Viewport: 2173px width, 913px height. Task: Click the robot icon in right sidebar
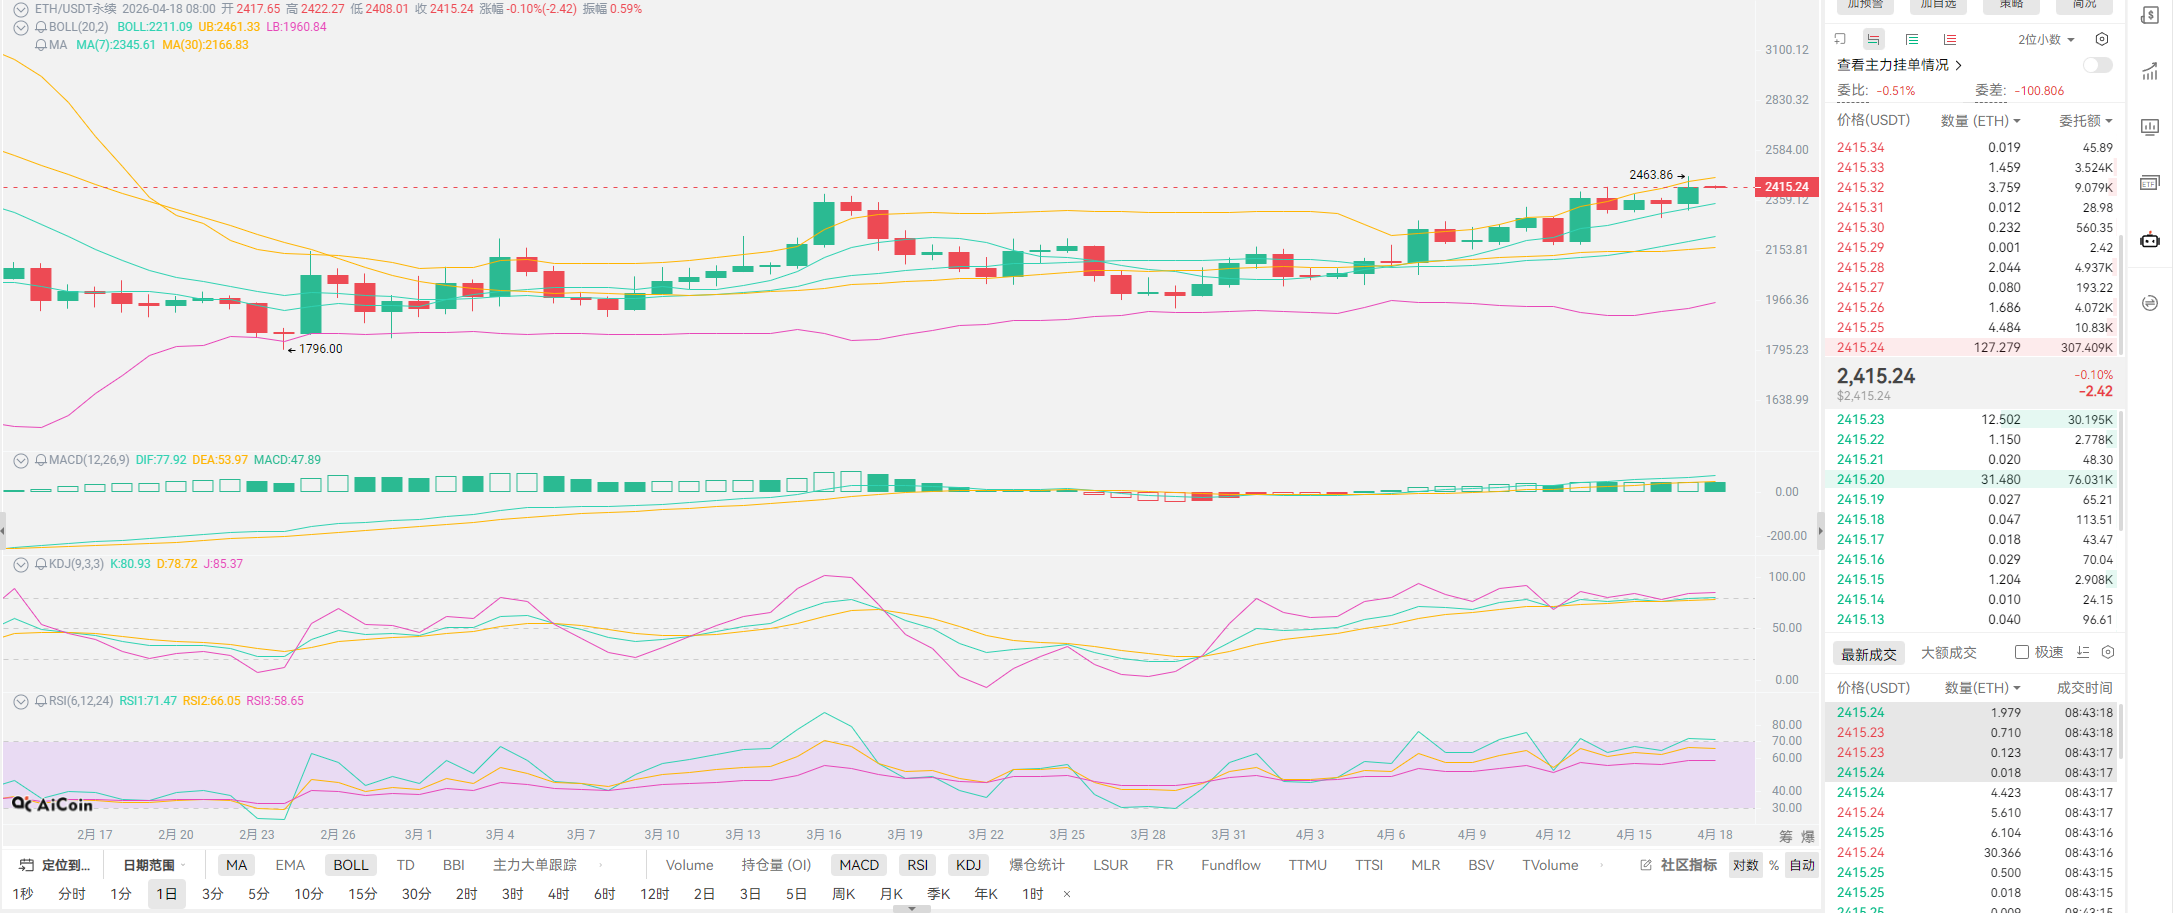[x=2150, y=240]
